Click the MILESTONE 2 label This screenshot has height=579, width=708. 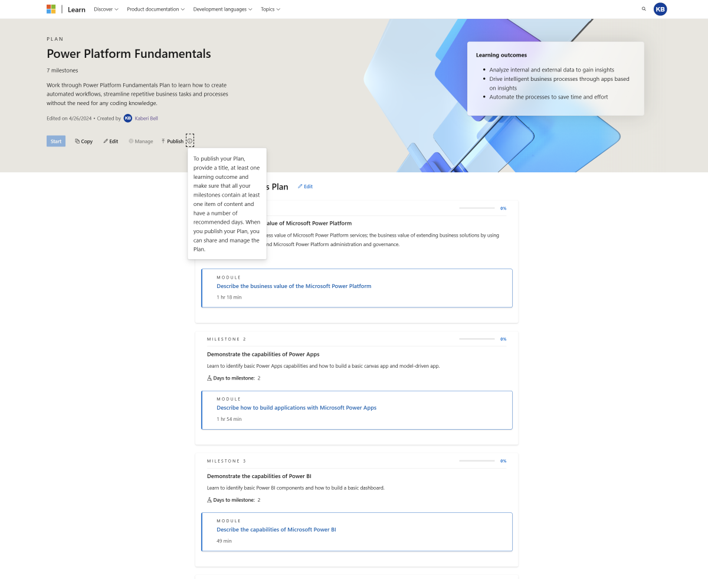coord(226,339)
